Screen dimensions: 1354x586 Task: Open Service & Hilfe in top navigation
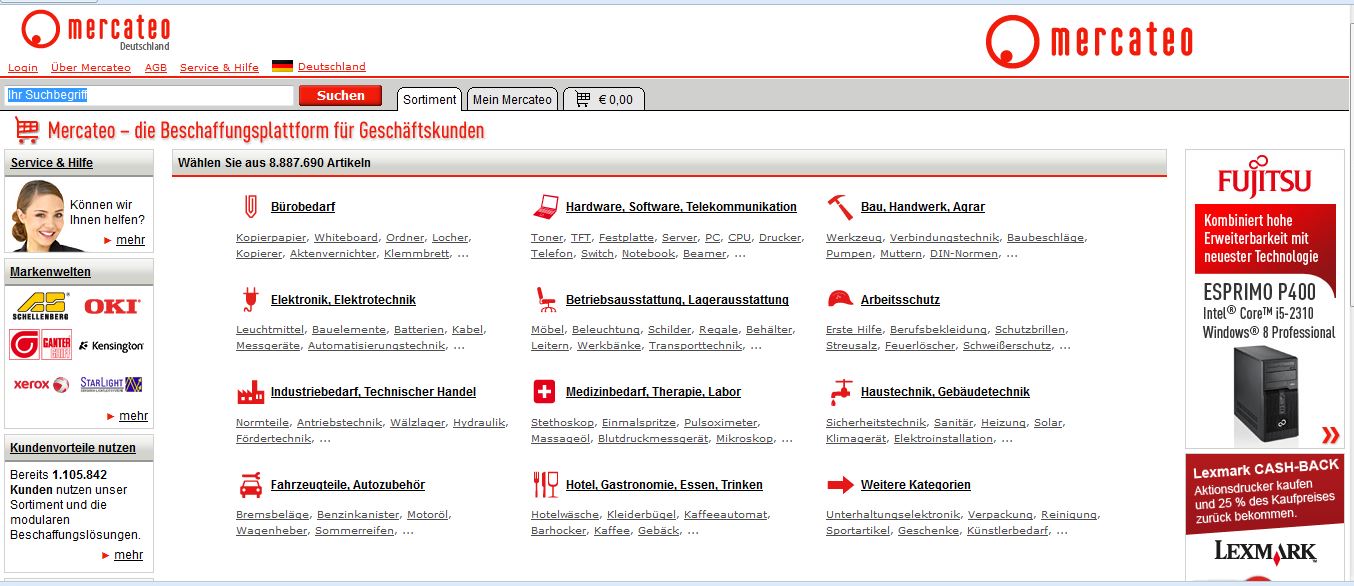[219, 68]
